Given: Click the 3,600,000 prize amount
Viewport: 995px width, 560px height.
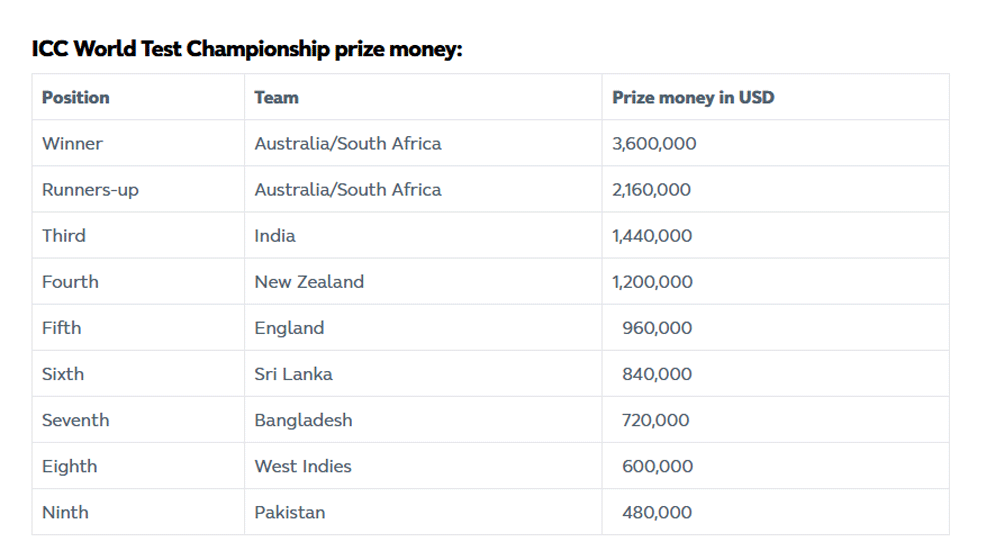Looking at the screenshot, I should [654, 143].
